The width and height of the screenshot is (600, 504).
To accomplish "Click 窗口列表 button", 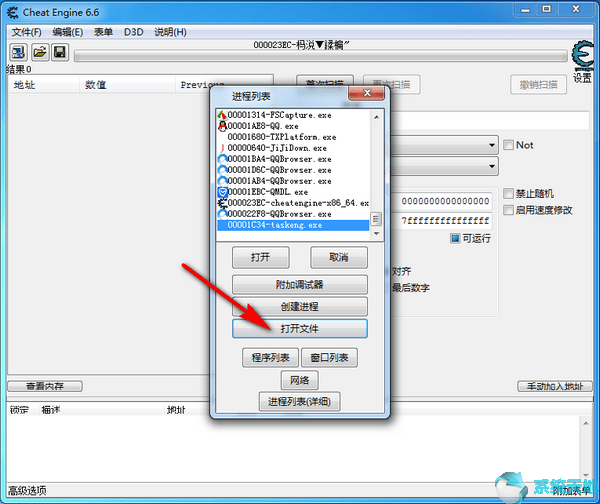I will pyautogui.click(x=329, y=358).
